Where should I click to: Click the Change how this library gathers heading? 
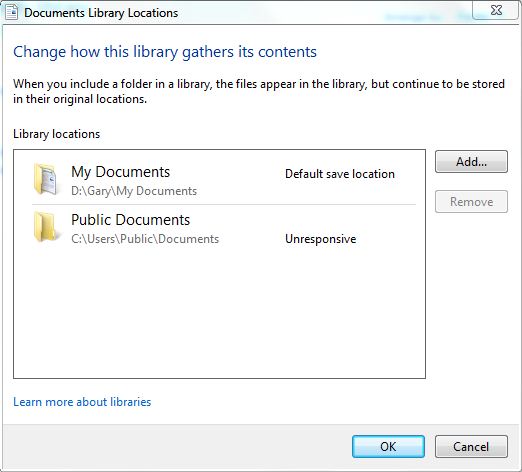coord(165,52)
